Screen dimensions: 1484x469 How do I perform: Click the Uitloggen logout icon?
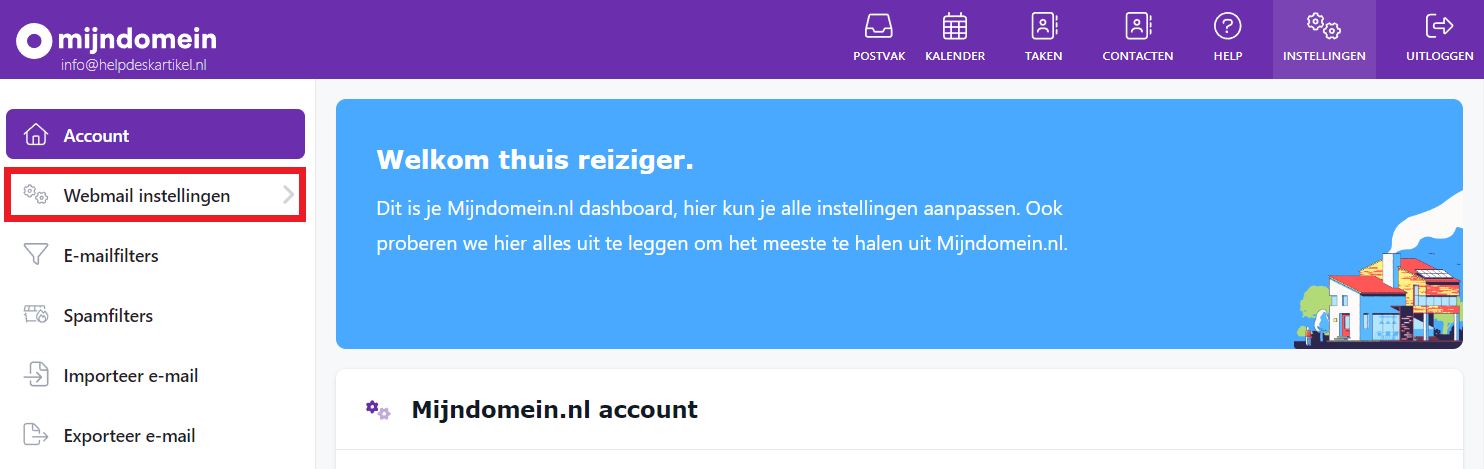[1440, 26]
